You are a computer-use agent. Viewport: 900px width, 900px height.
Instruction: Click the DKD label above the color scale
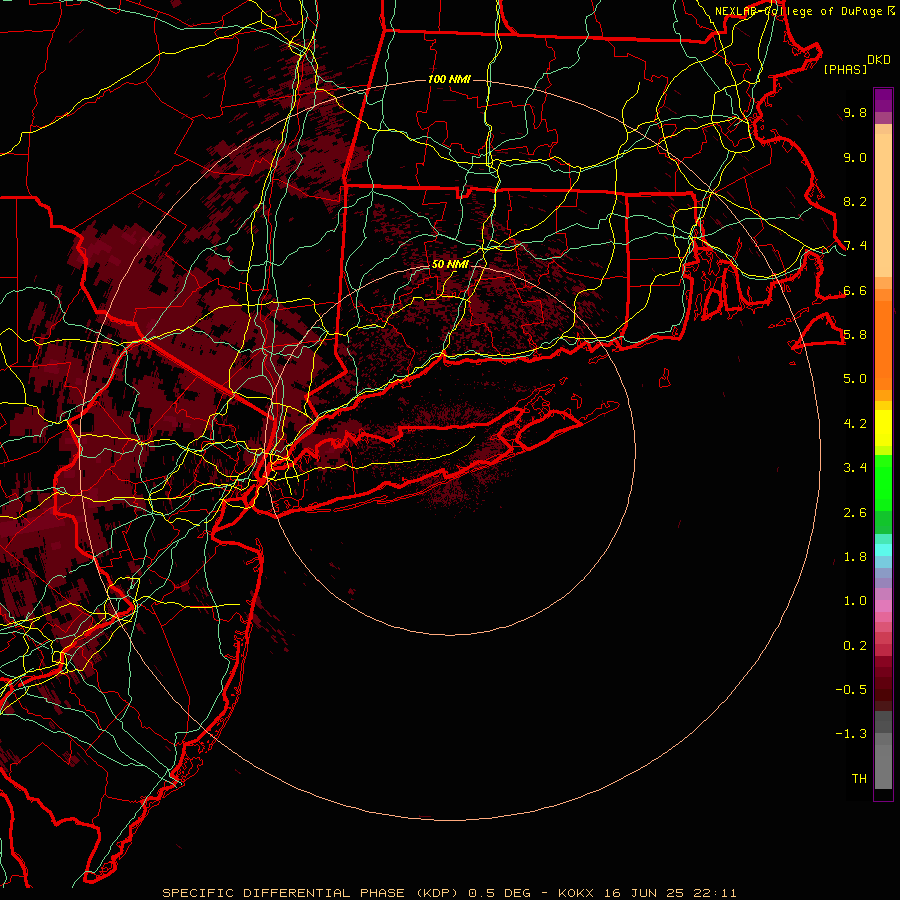tap(879, 60)
